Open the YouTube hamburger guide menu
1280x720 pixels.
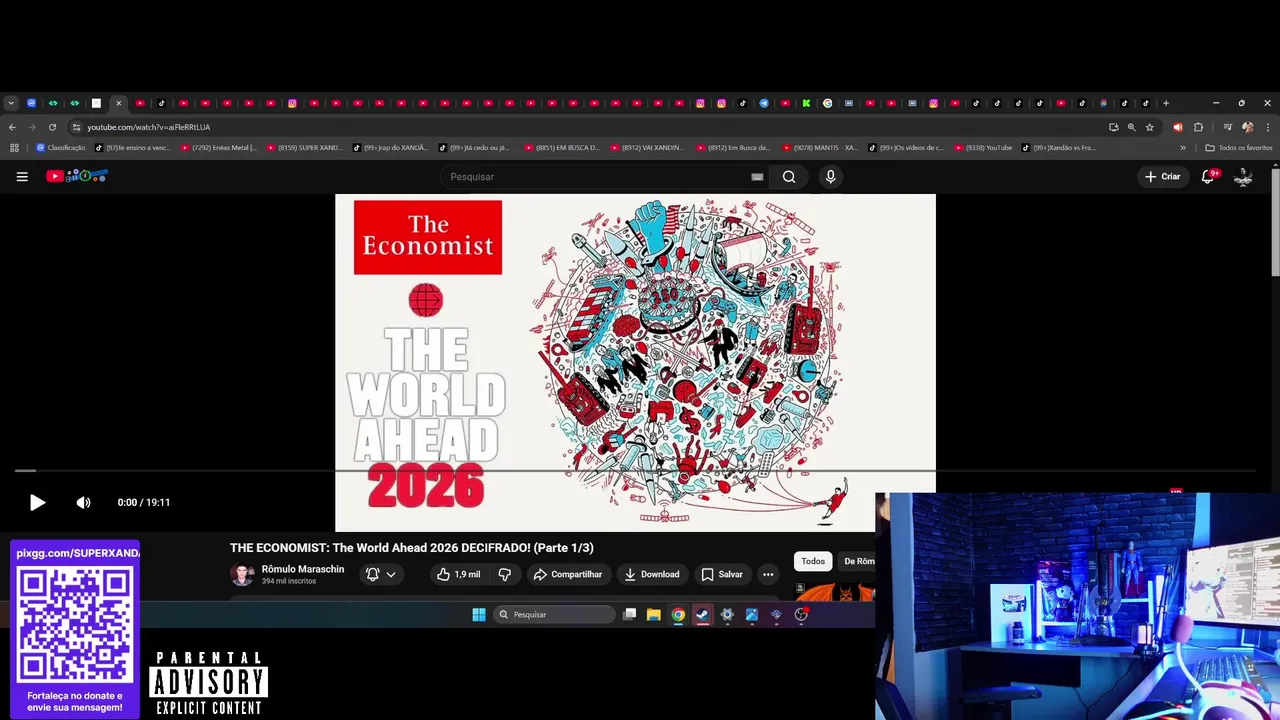[22, 176]
